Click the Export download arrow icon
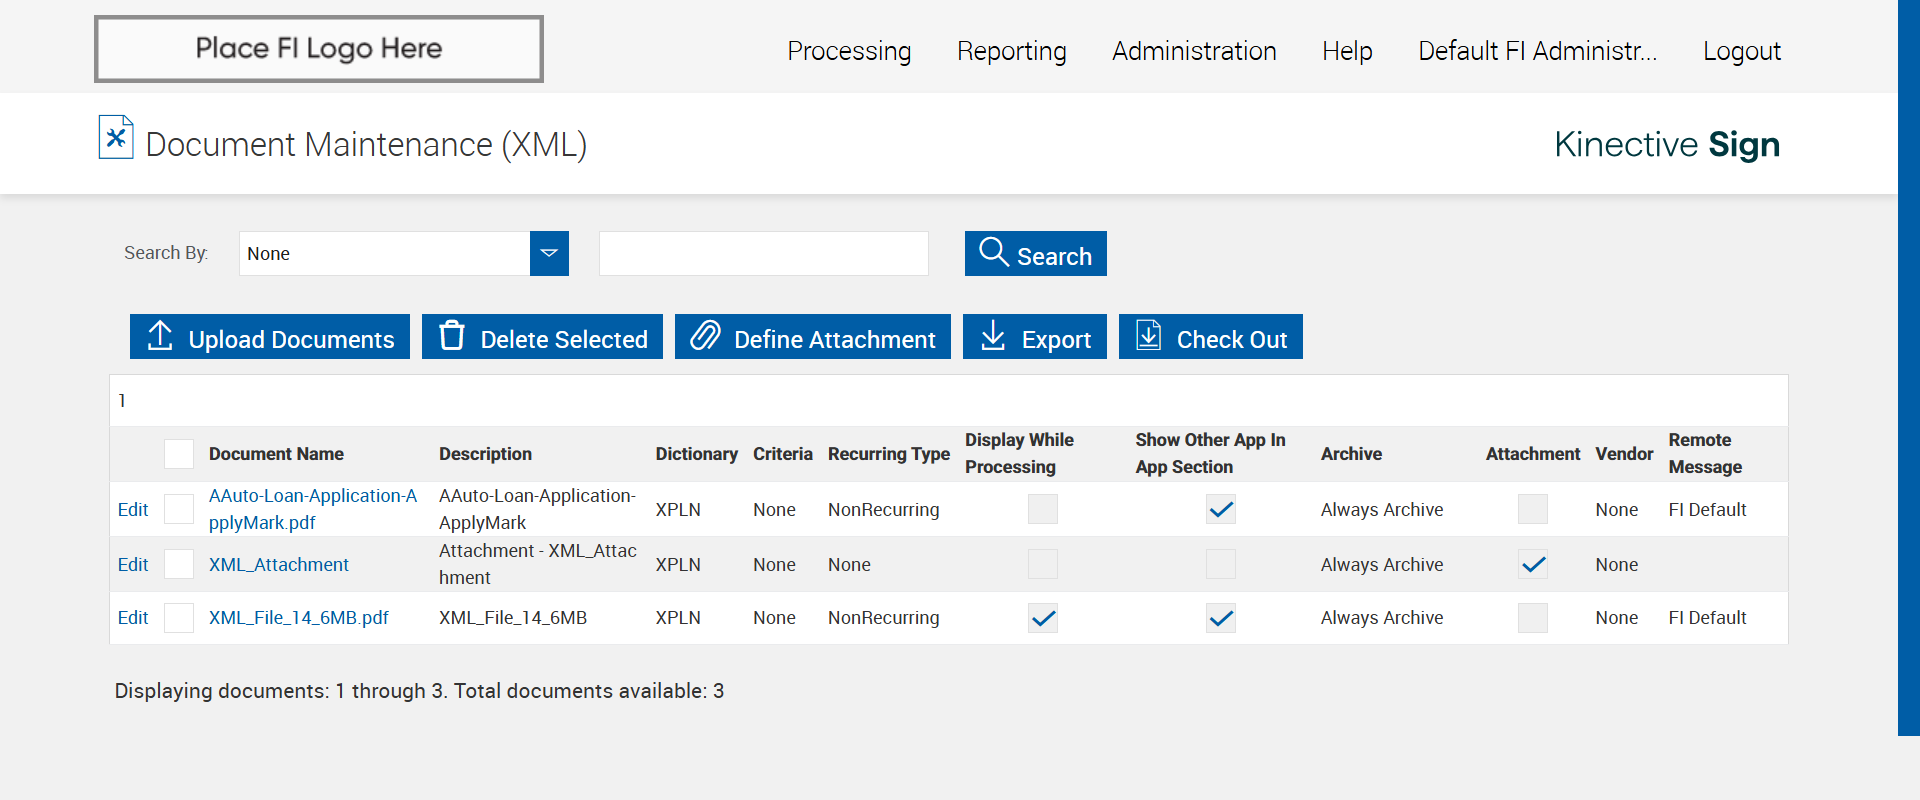1920x800 pixels. tap(992, 336)
